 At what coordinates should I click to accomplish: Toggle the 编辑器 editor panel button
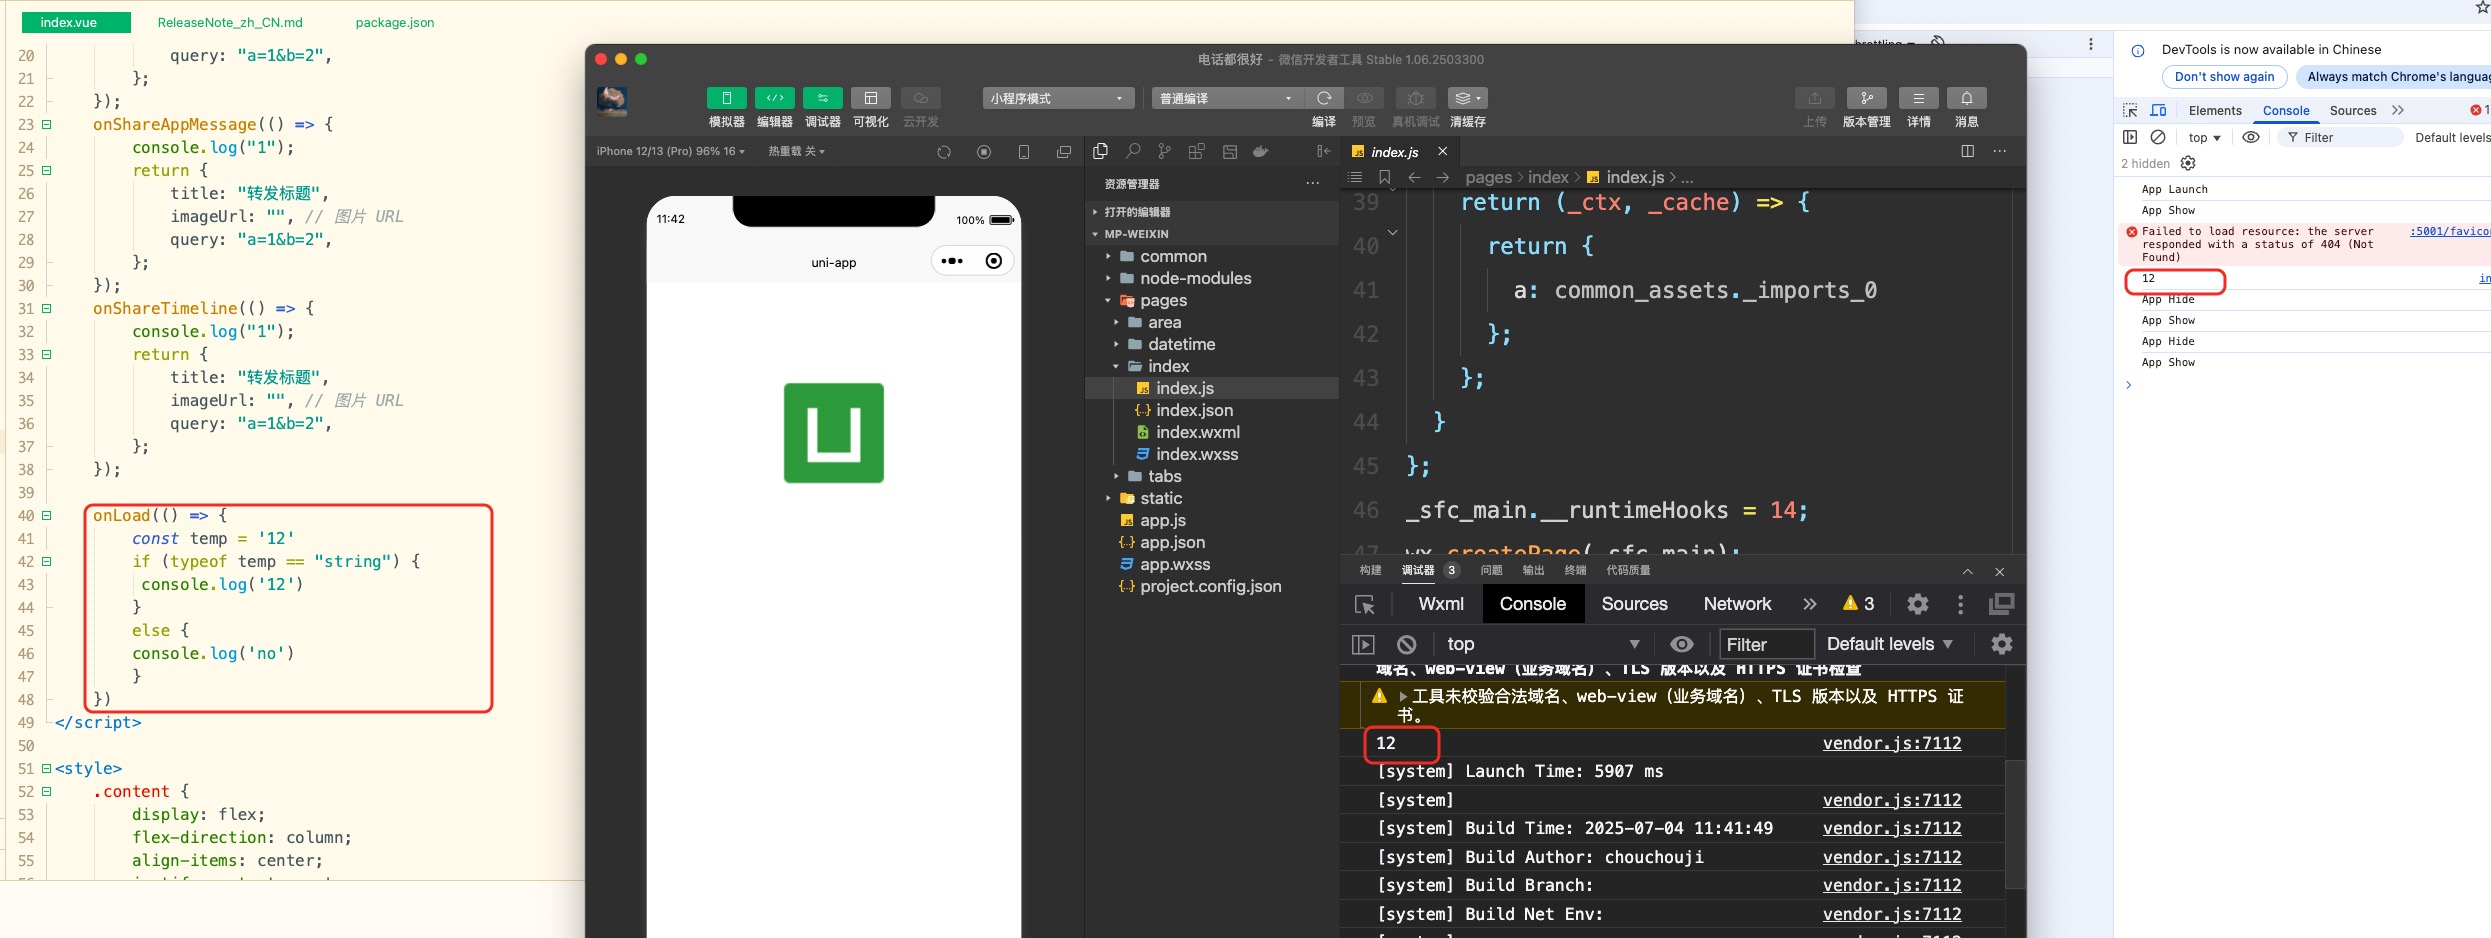pos(774,98)
